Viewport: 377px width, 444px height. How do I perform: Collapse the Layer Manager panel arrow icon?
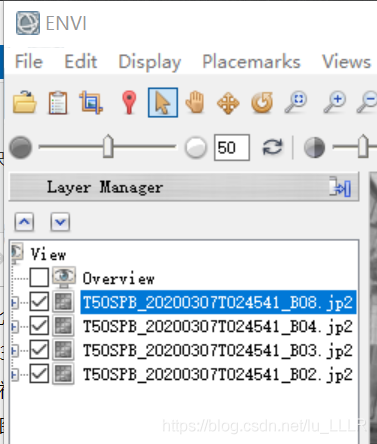(340, 187)
